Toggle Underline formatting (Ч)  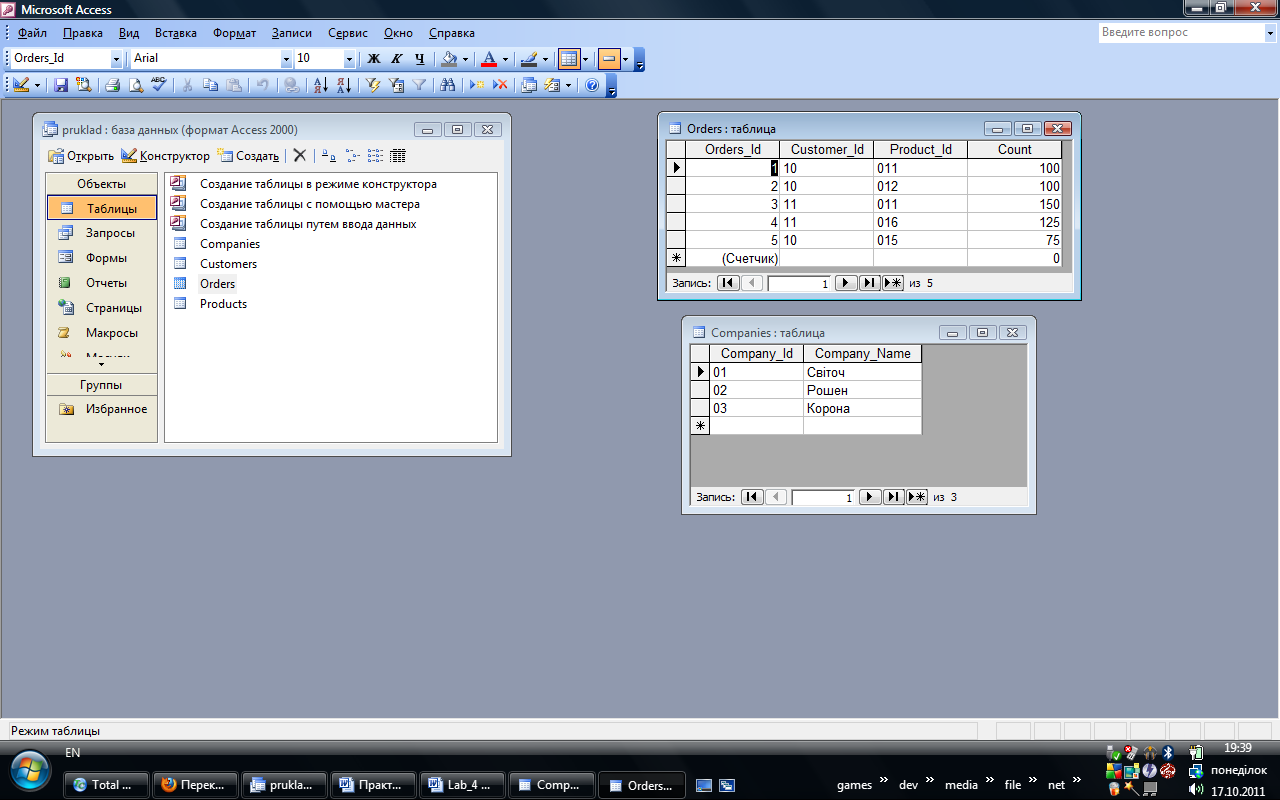click(419, 59)
